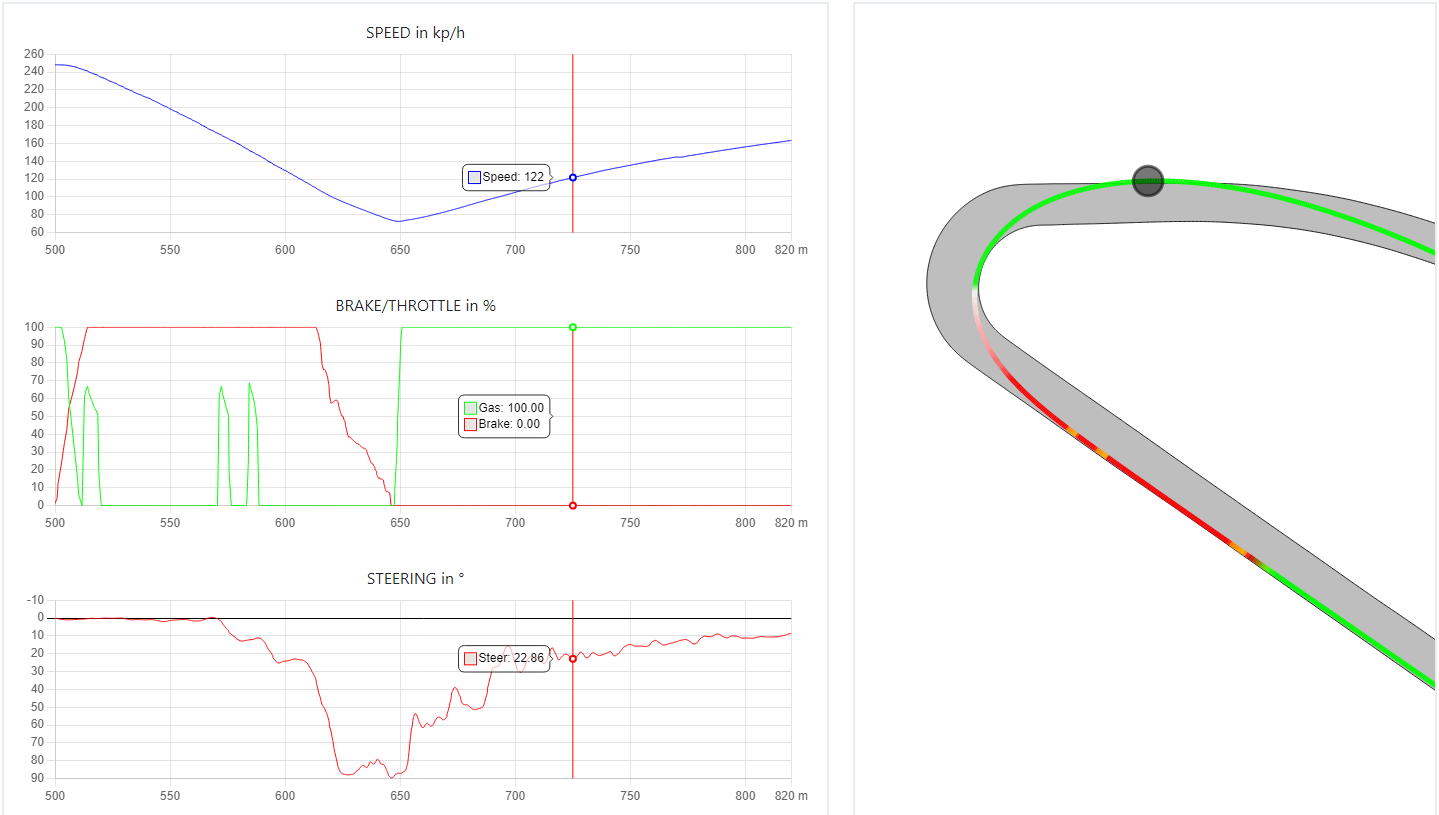Click the car position marker on track map
The image size is (1439, 815).
click(1148, 181)
